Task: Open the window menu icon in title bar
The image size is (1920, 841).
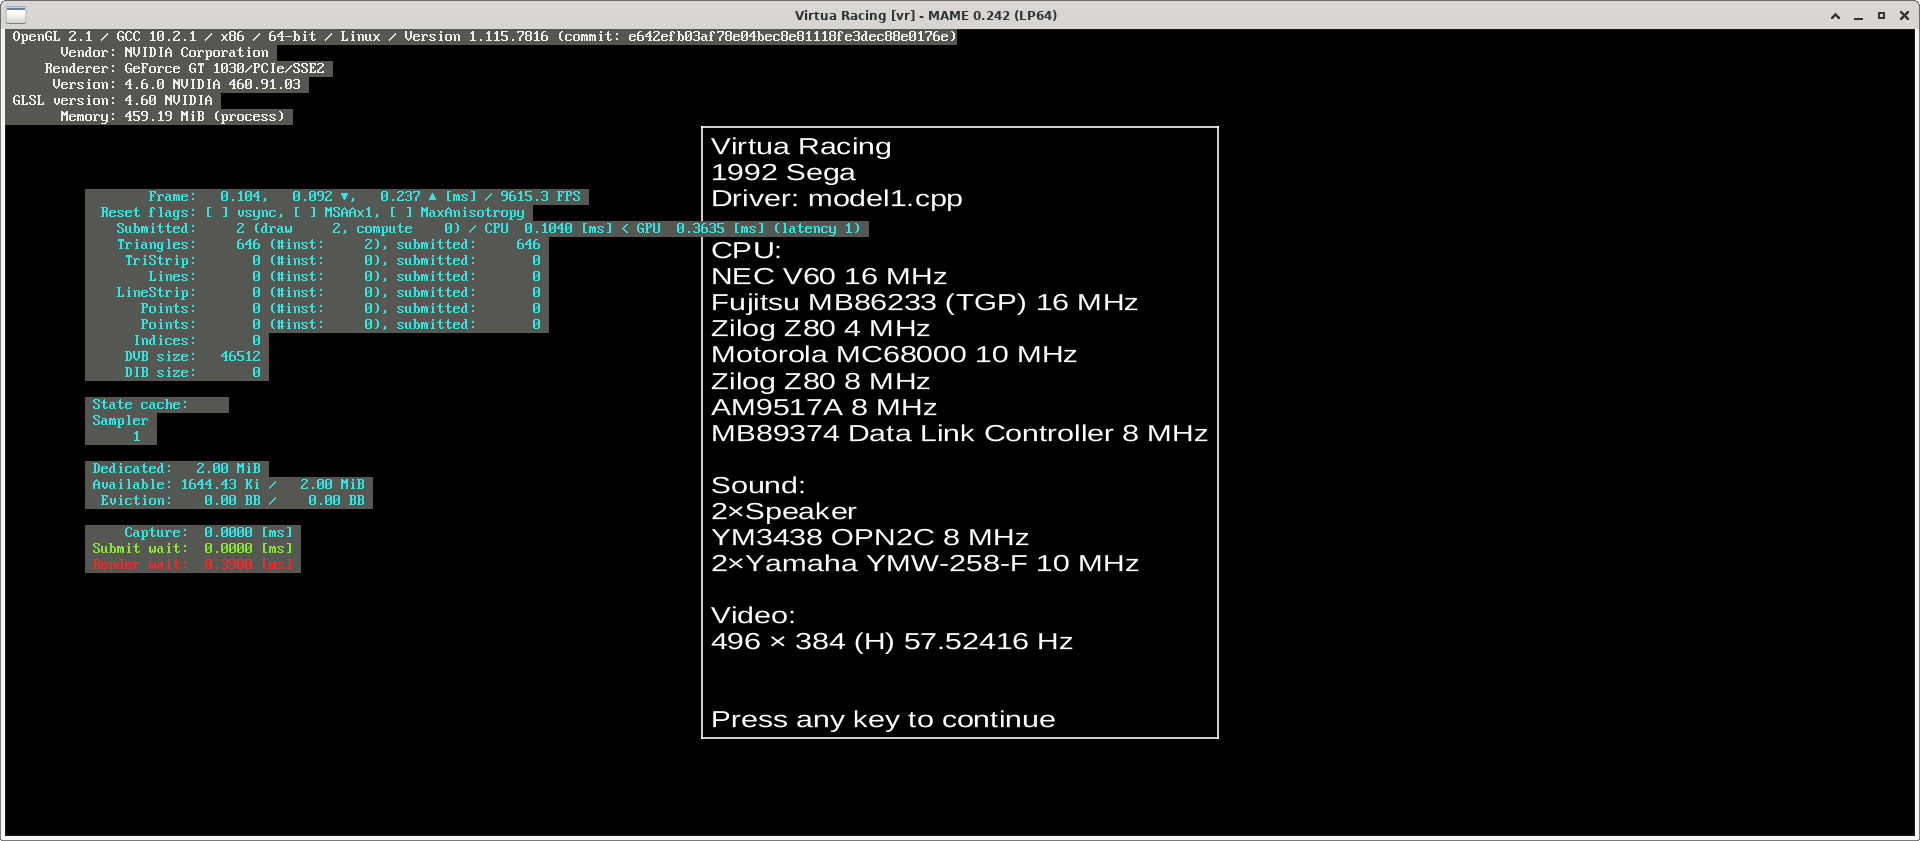Action: (x=16, y=15)
